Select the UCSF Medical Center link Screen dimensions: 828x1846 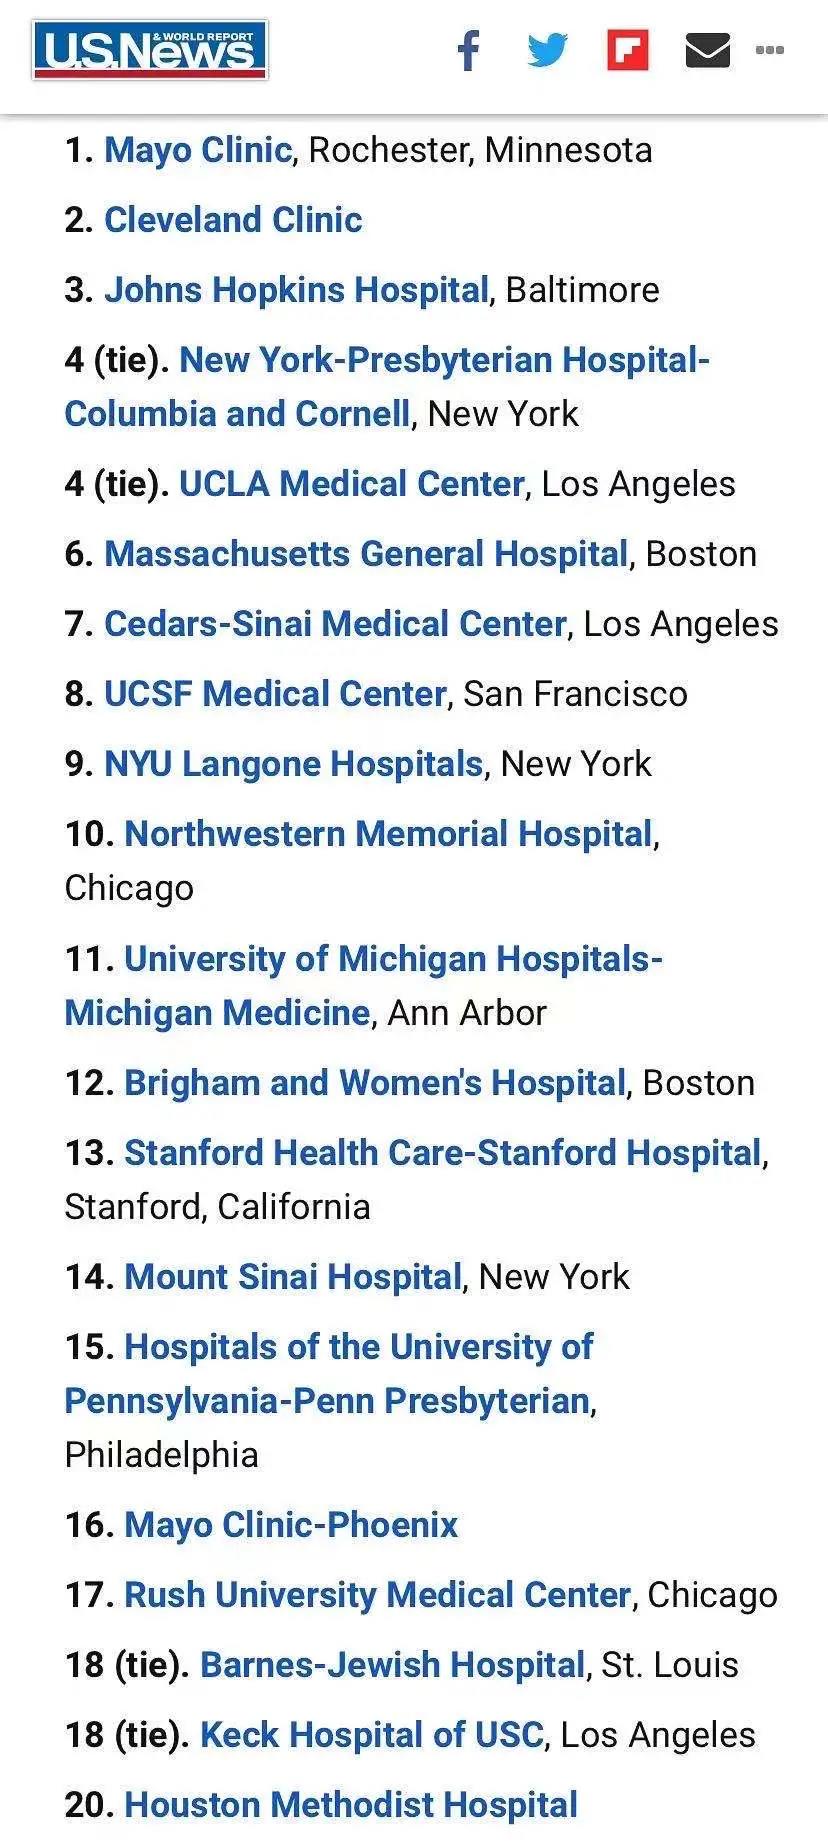pos(275,694)
